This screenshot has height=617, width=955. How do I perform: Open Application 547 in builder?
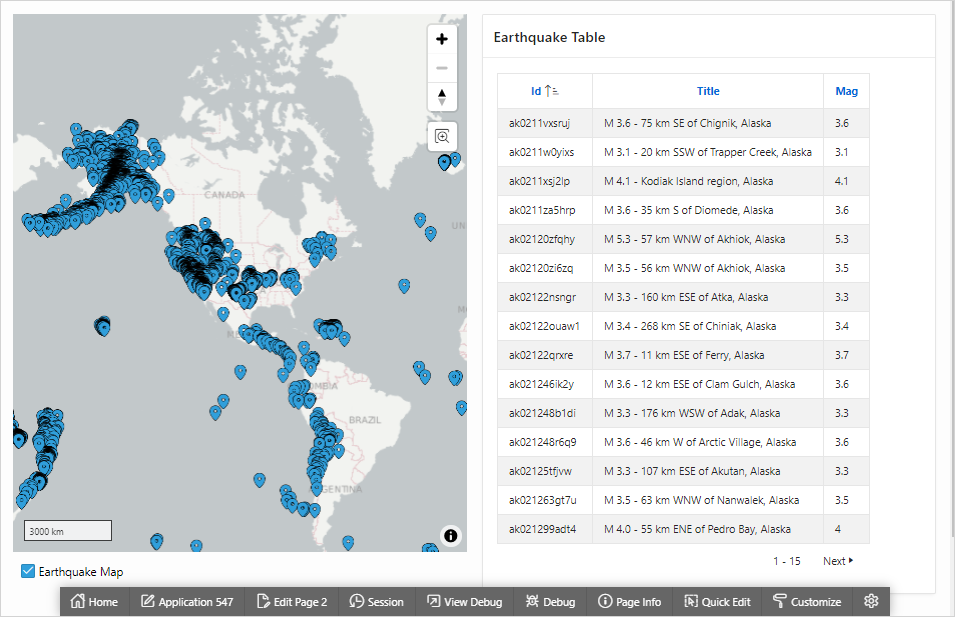(187, 601)
